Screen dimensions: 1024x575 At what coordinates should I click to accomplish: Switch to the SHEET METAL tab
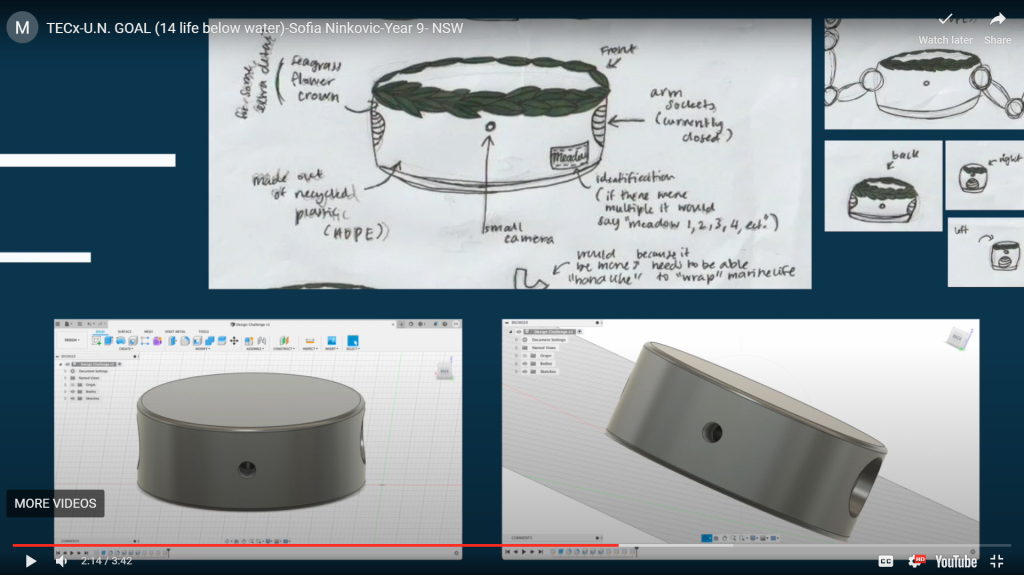(175, 331)
